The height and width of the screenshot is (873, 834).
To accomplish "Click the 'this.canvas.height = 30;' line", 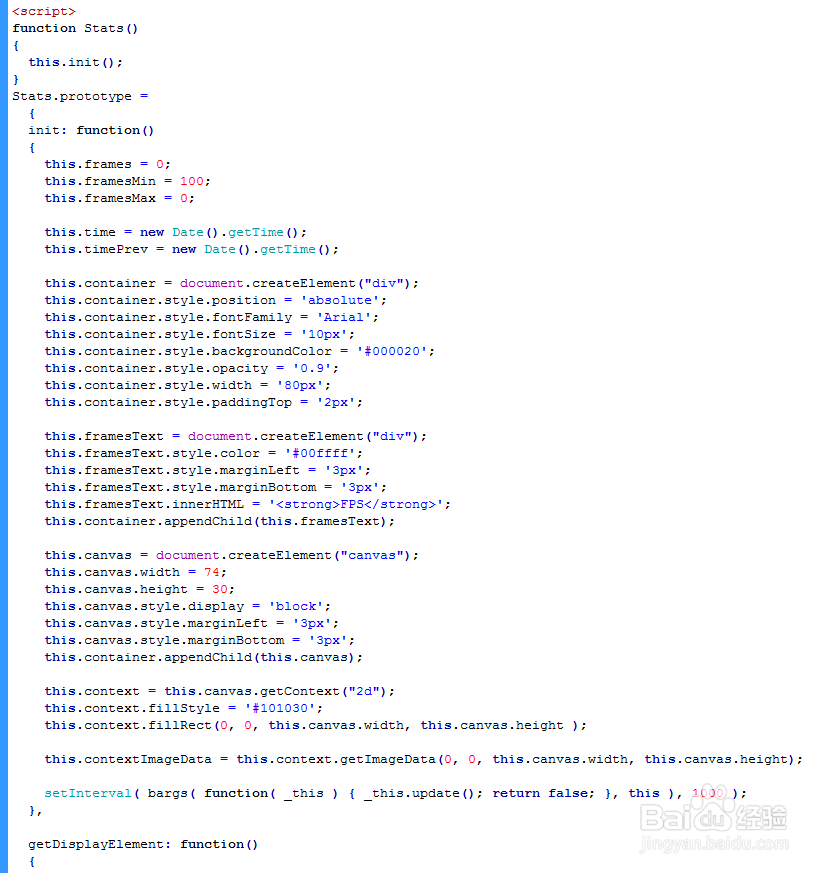I will coord(140,589).
